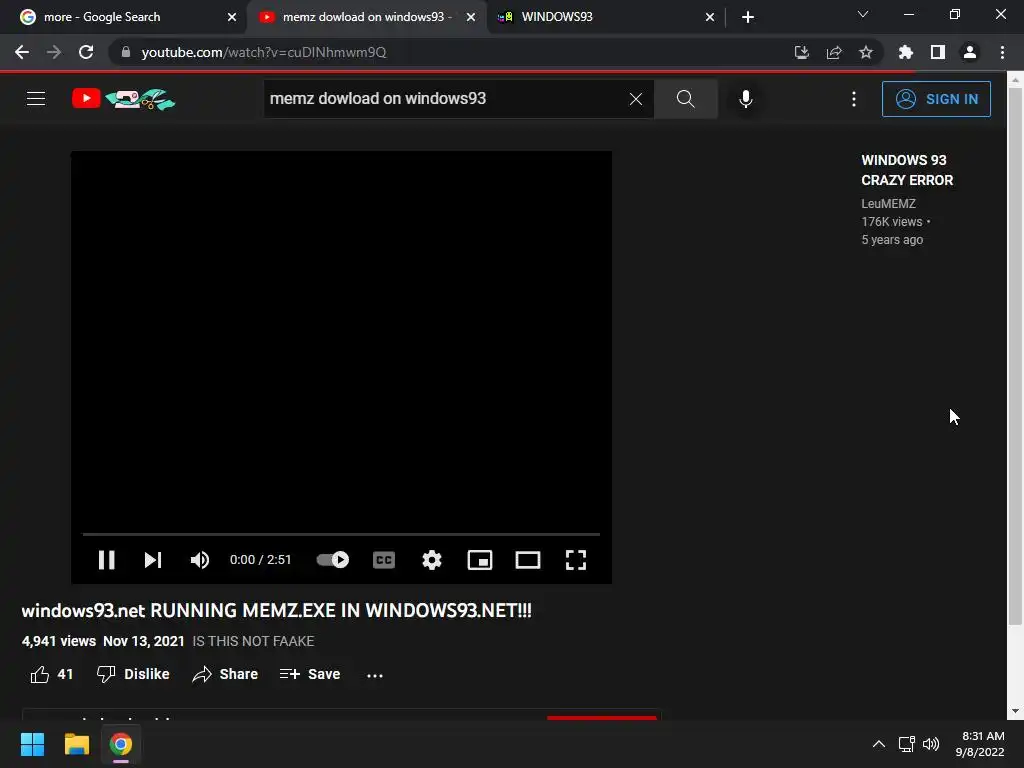Open Windows Start menu

tap(32, 744)
